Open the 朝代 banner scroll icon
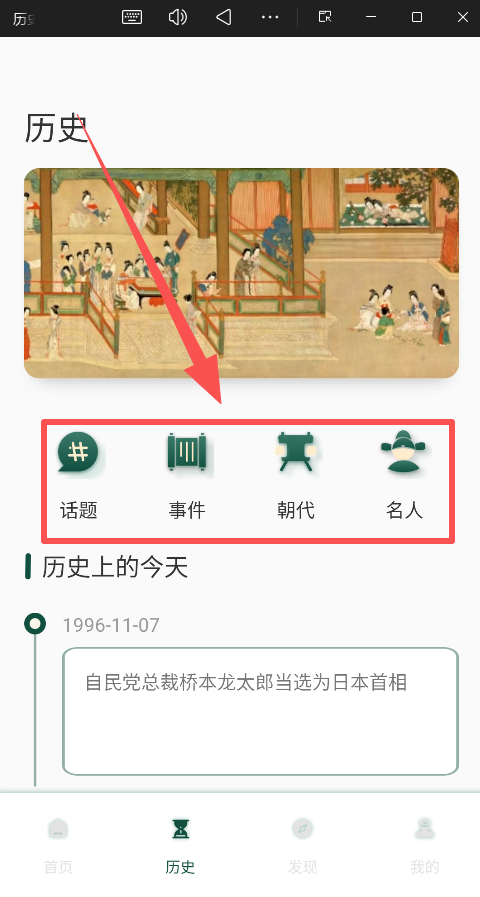The image size is (480, 897). (x=295, y=452)
